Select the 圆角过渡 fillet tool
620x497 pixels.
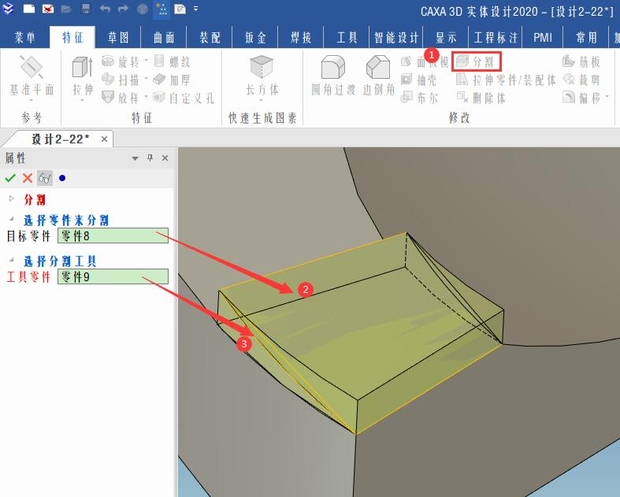(x=333, y=76)
